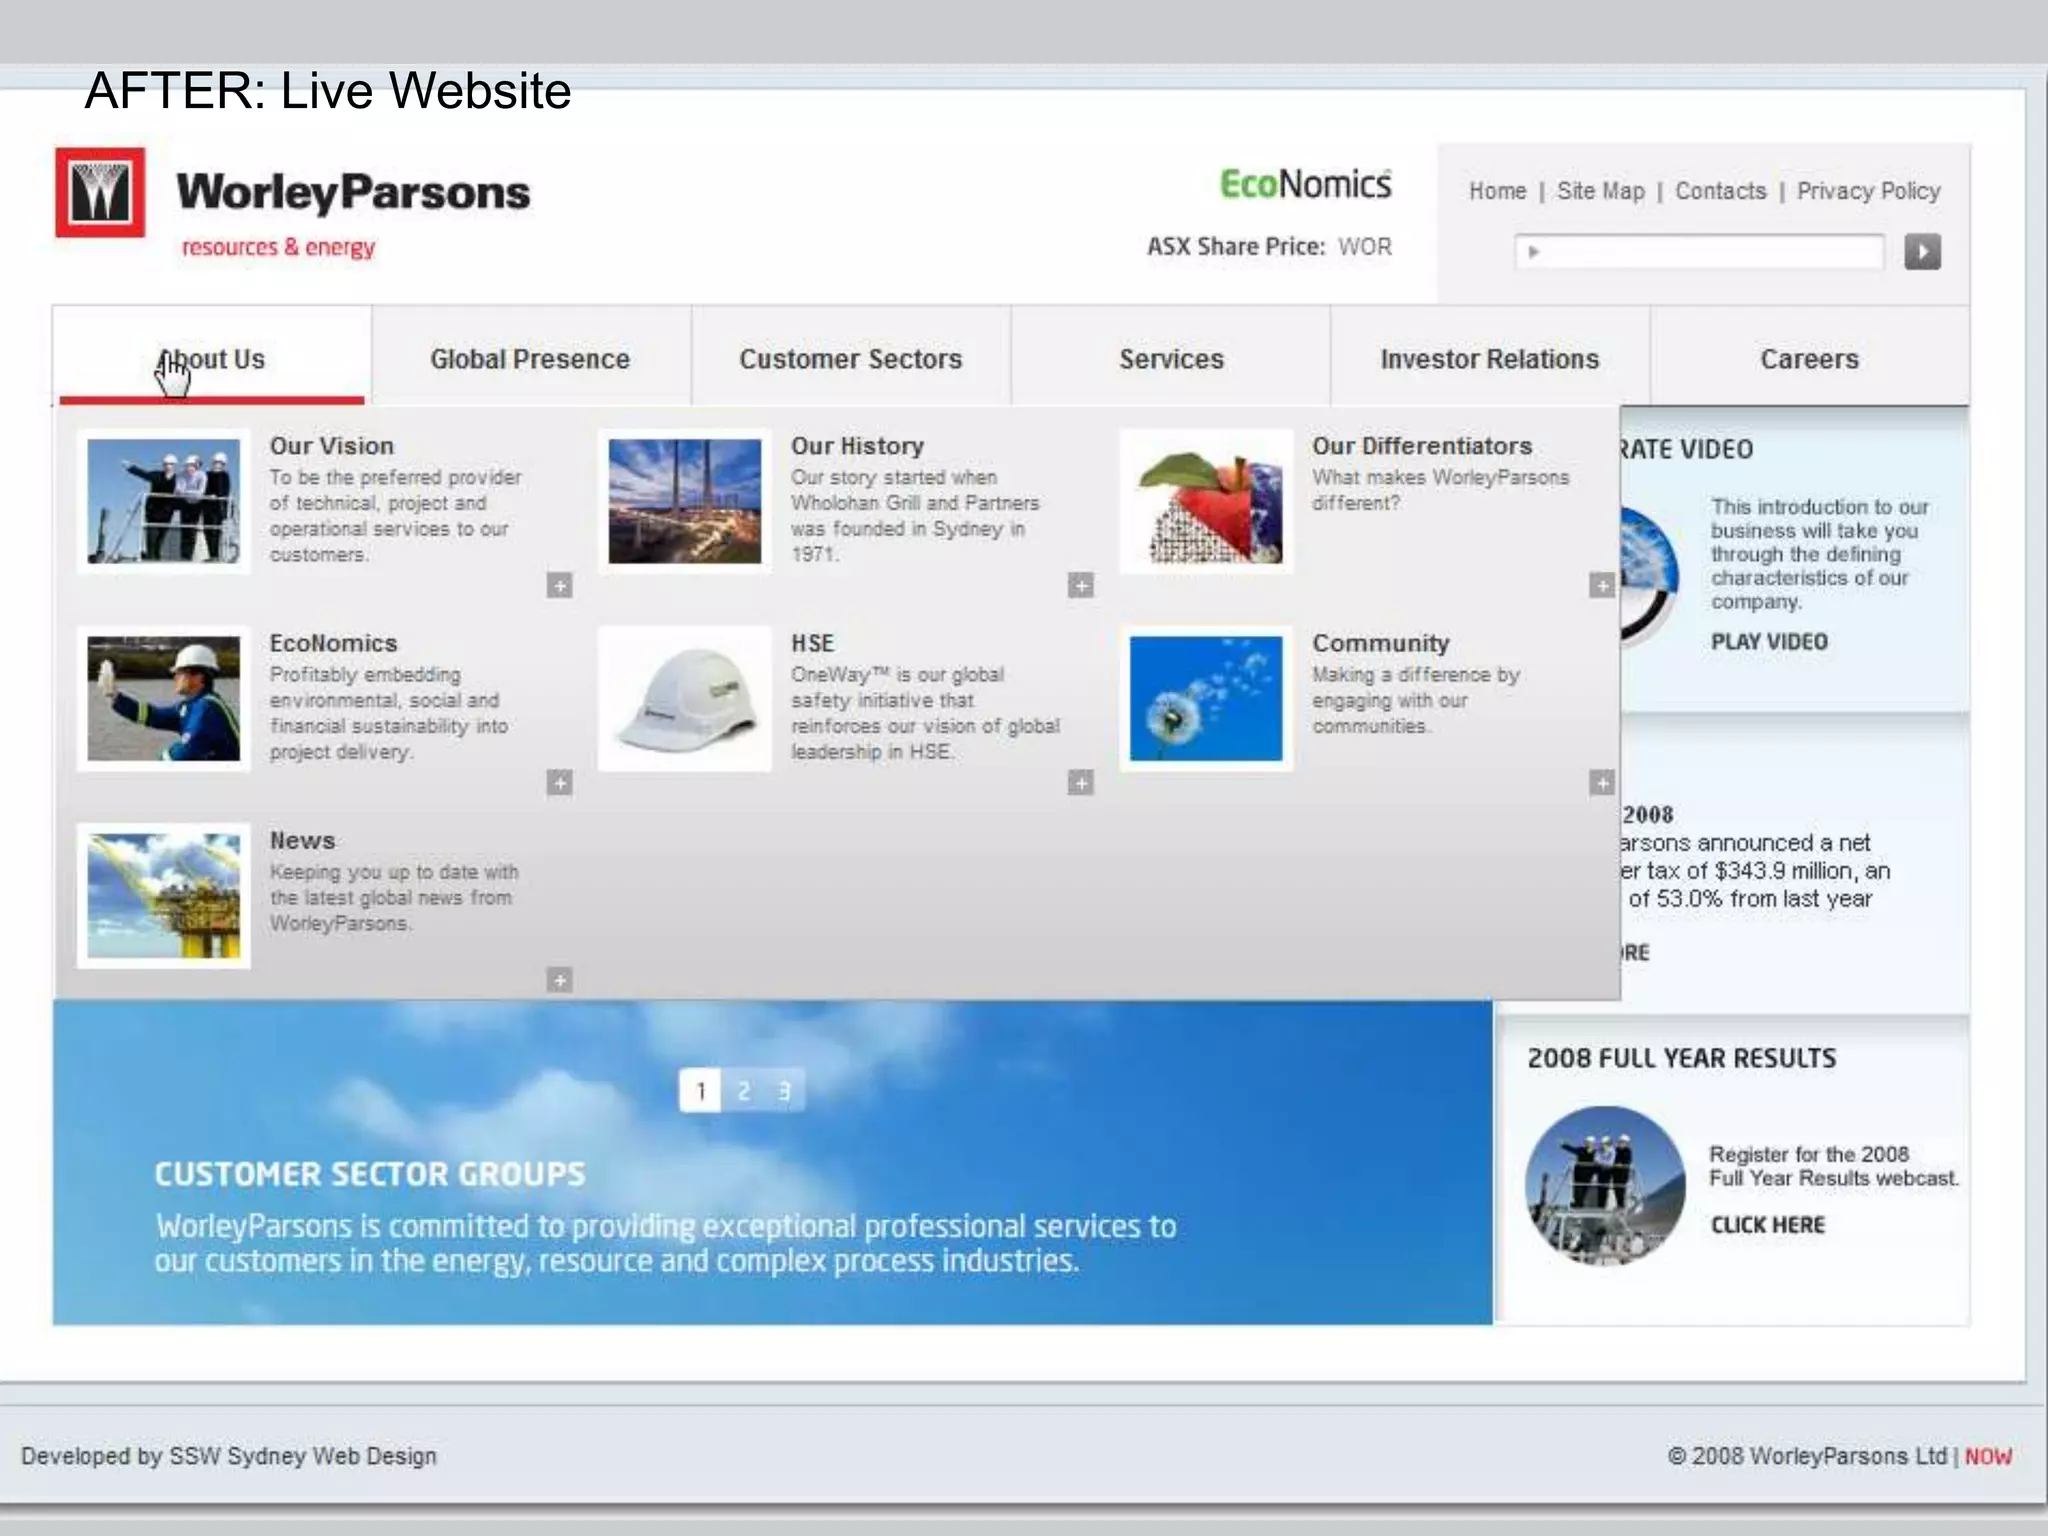Expand Our Differentiators with its plus icon

tap(1602, 585)
